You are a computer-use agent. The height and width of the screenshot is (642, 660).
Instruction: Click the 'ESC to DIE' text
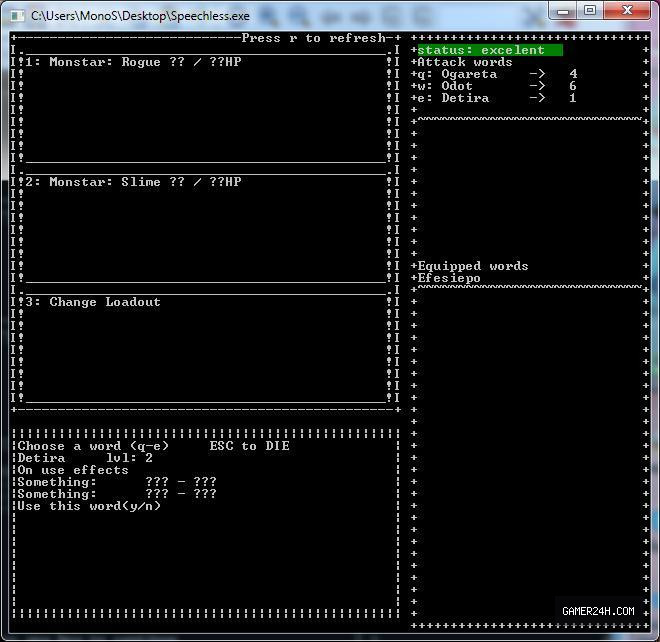250,446
